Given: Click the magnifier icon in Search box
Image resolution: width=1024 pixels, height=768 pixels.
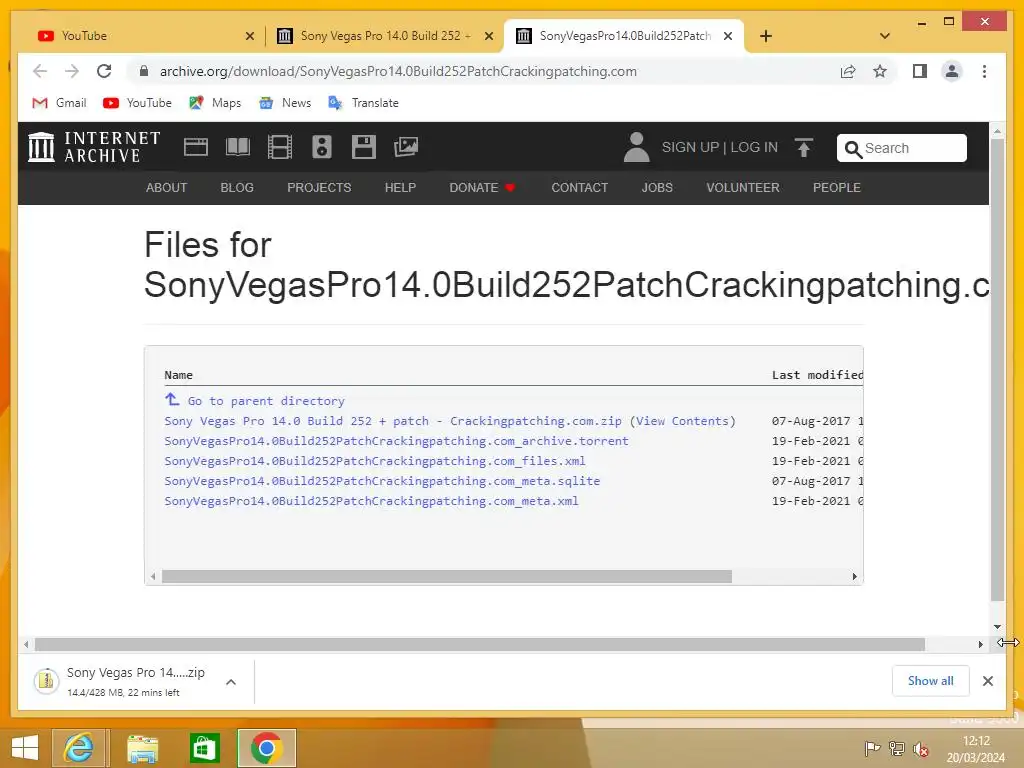Looking at the screenshot, I should click(x=852, y=149).
